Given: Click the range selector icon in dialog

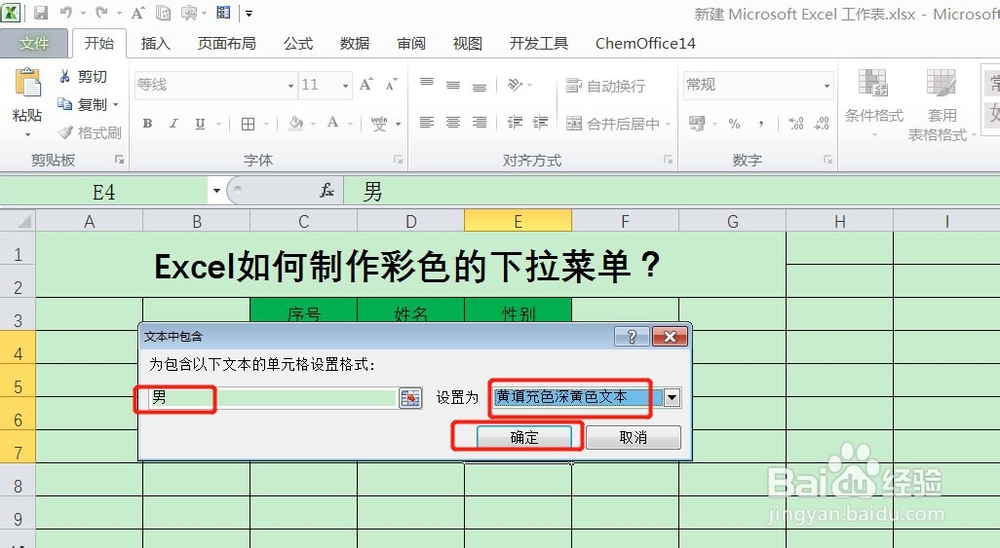Looking at the screenshot, I should point(411,397).
